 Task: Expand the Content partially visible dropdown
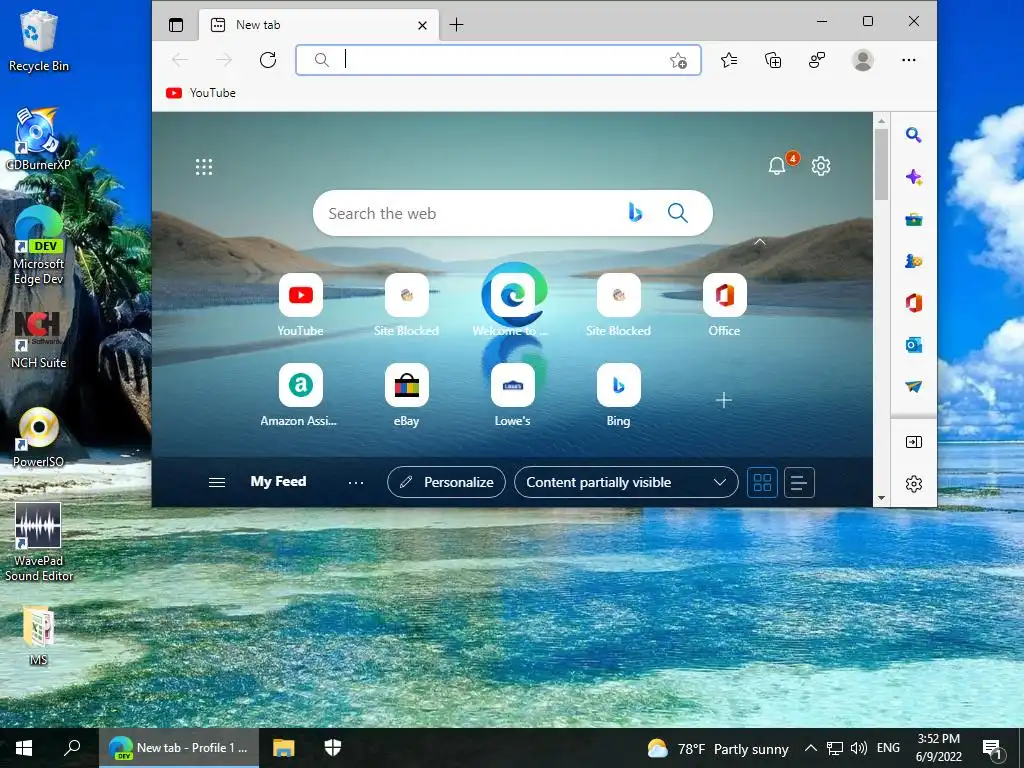[x=626, y=482]
